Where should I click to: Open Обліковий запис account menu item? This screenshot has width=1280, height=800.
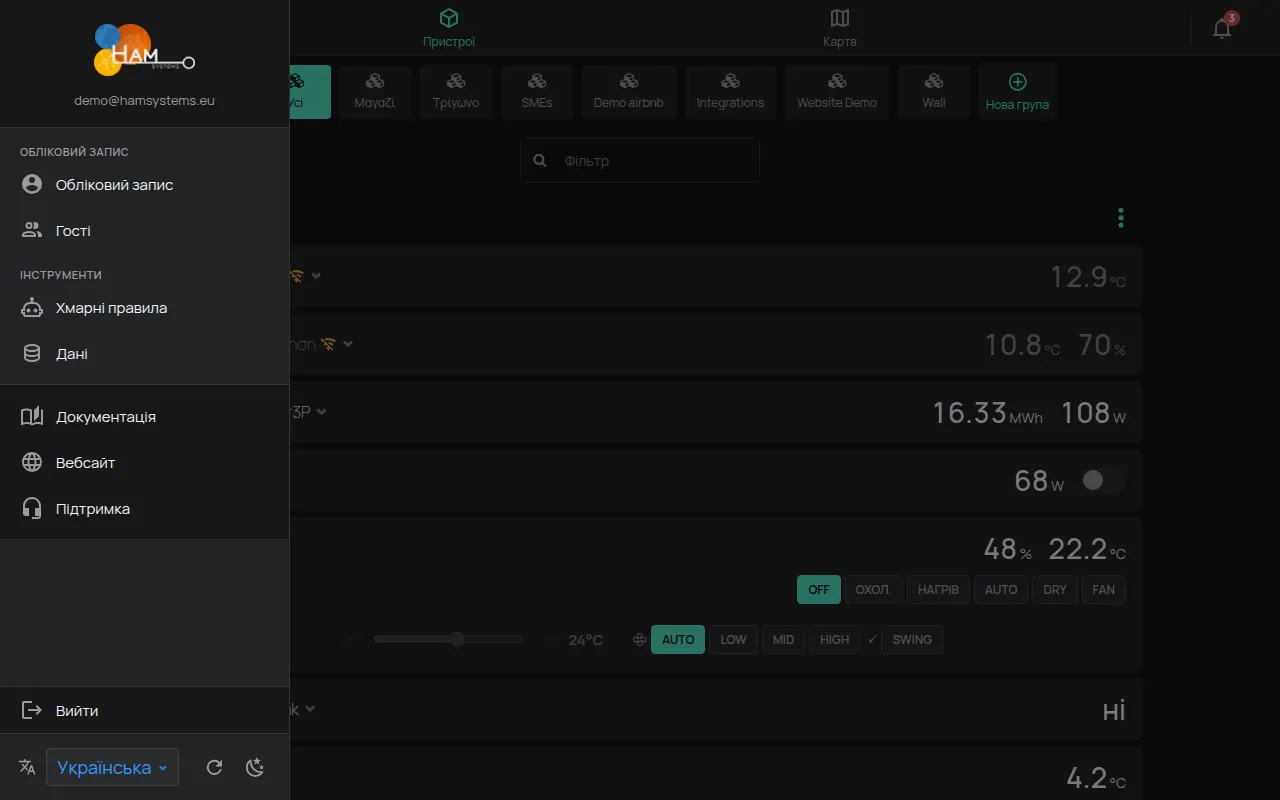tap(144, 185)
